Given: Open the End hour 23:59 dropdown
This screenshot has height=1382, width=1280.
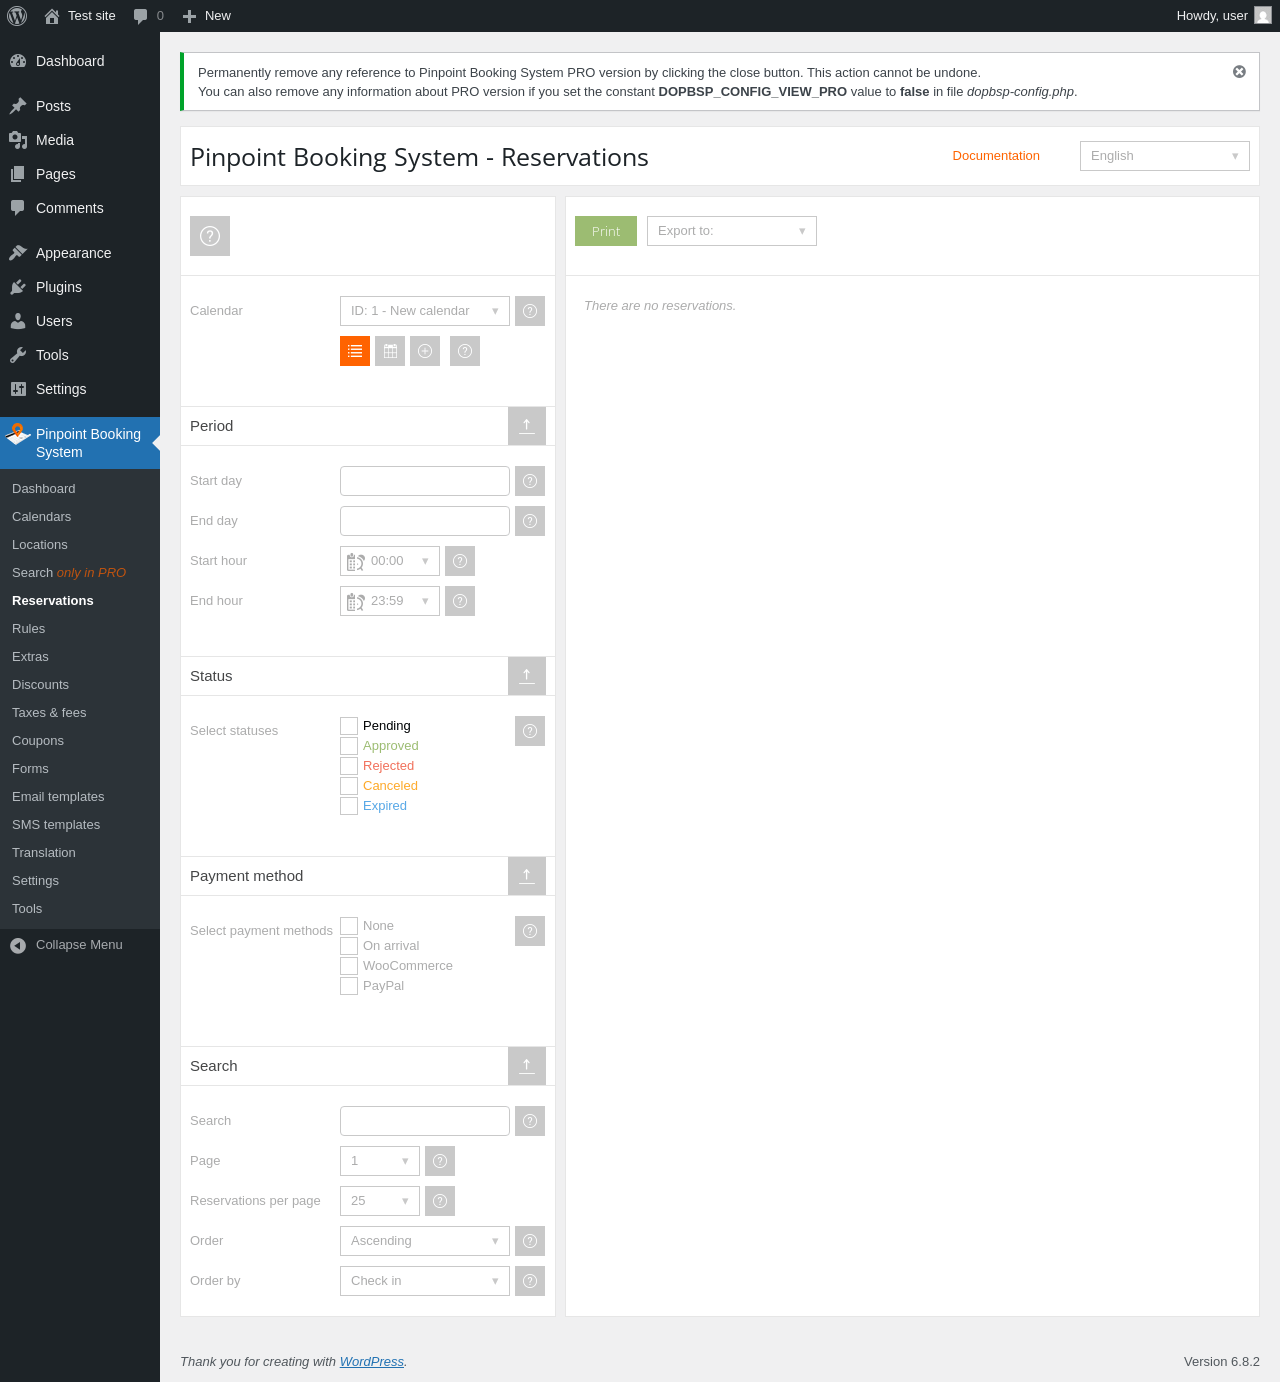Looking at the screenshot, I should (x=390, y=601).
